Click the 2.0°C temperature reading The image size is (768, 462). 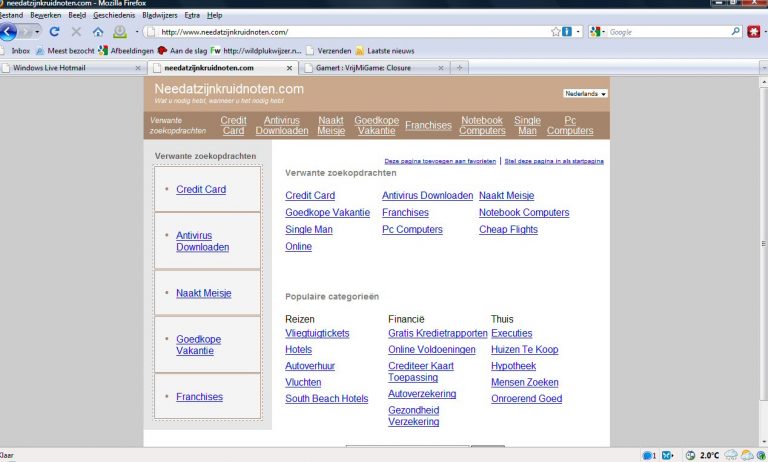[709, 455]
